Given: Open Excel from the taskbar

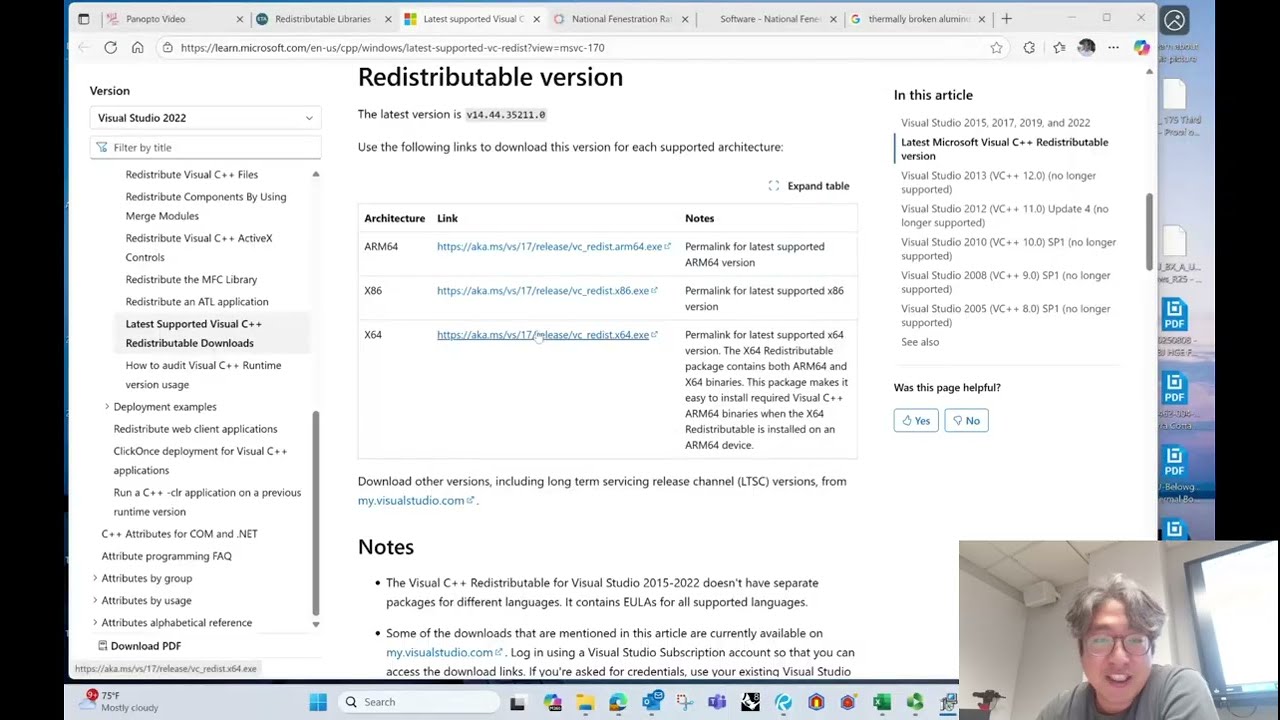Looking at the screenshot, I should [882, 702].
